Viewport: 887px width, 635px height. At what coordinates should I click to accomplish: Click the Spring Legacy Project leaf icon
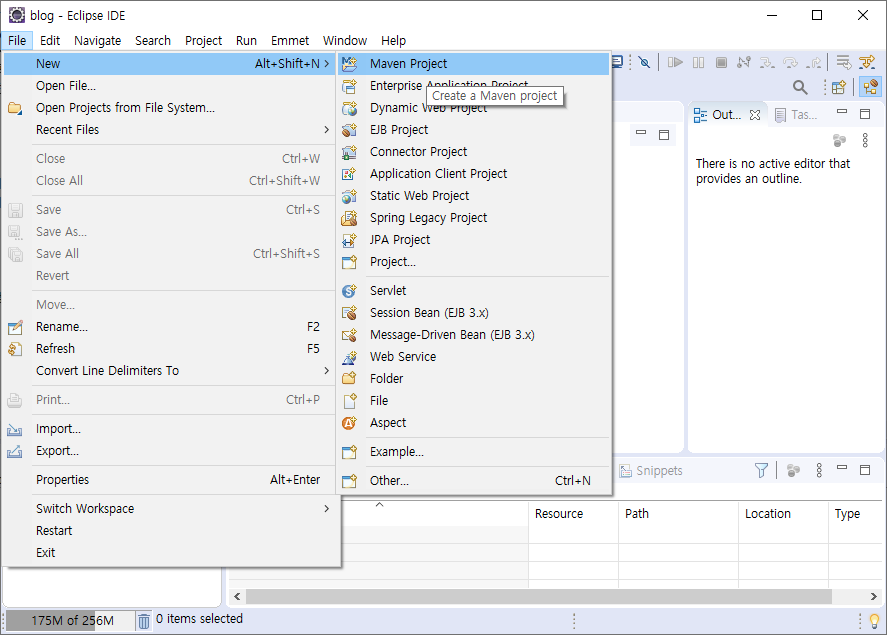(350, 218)
